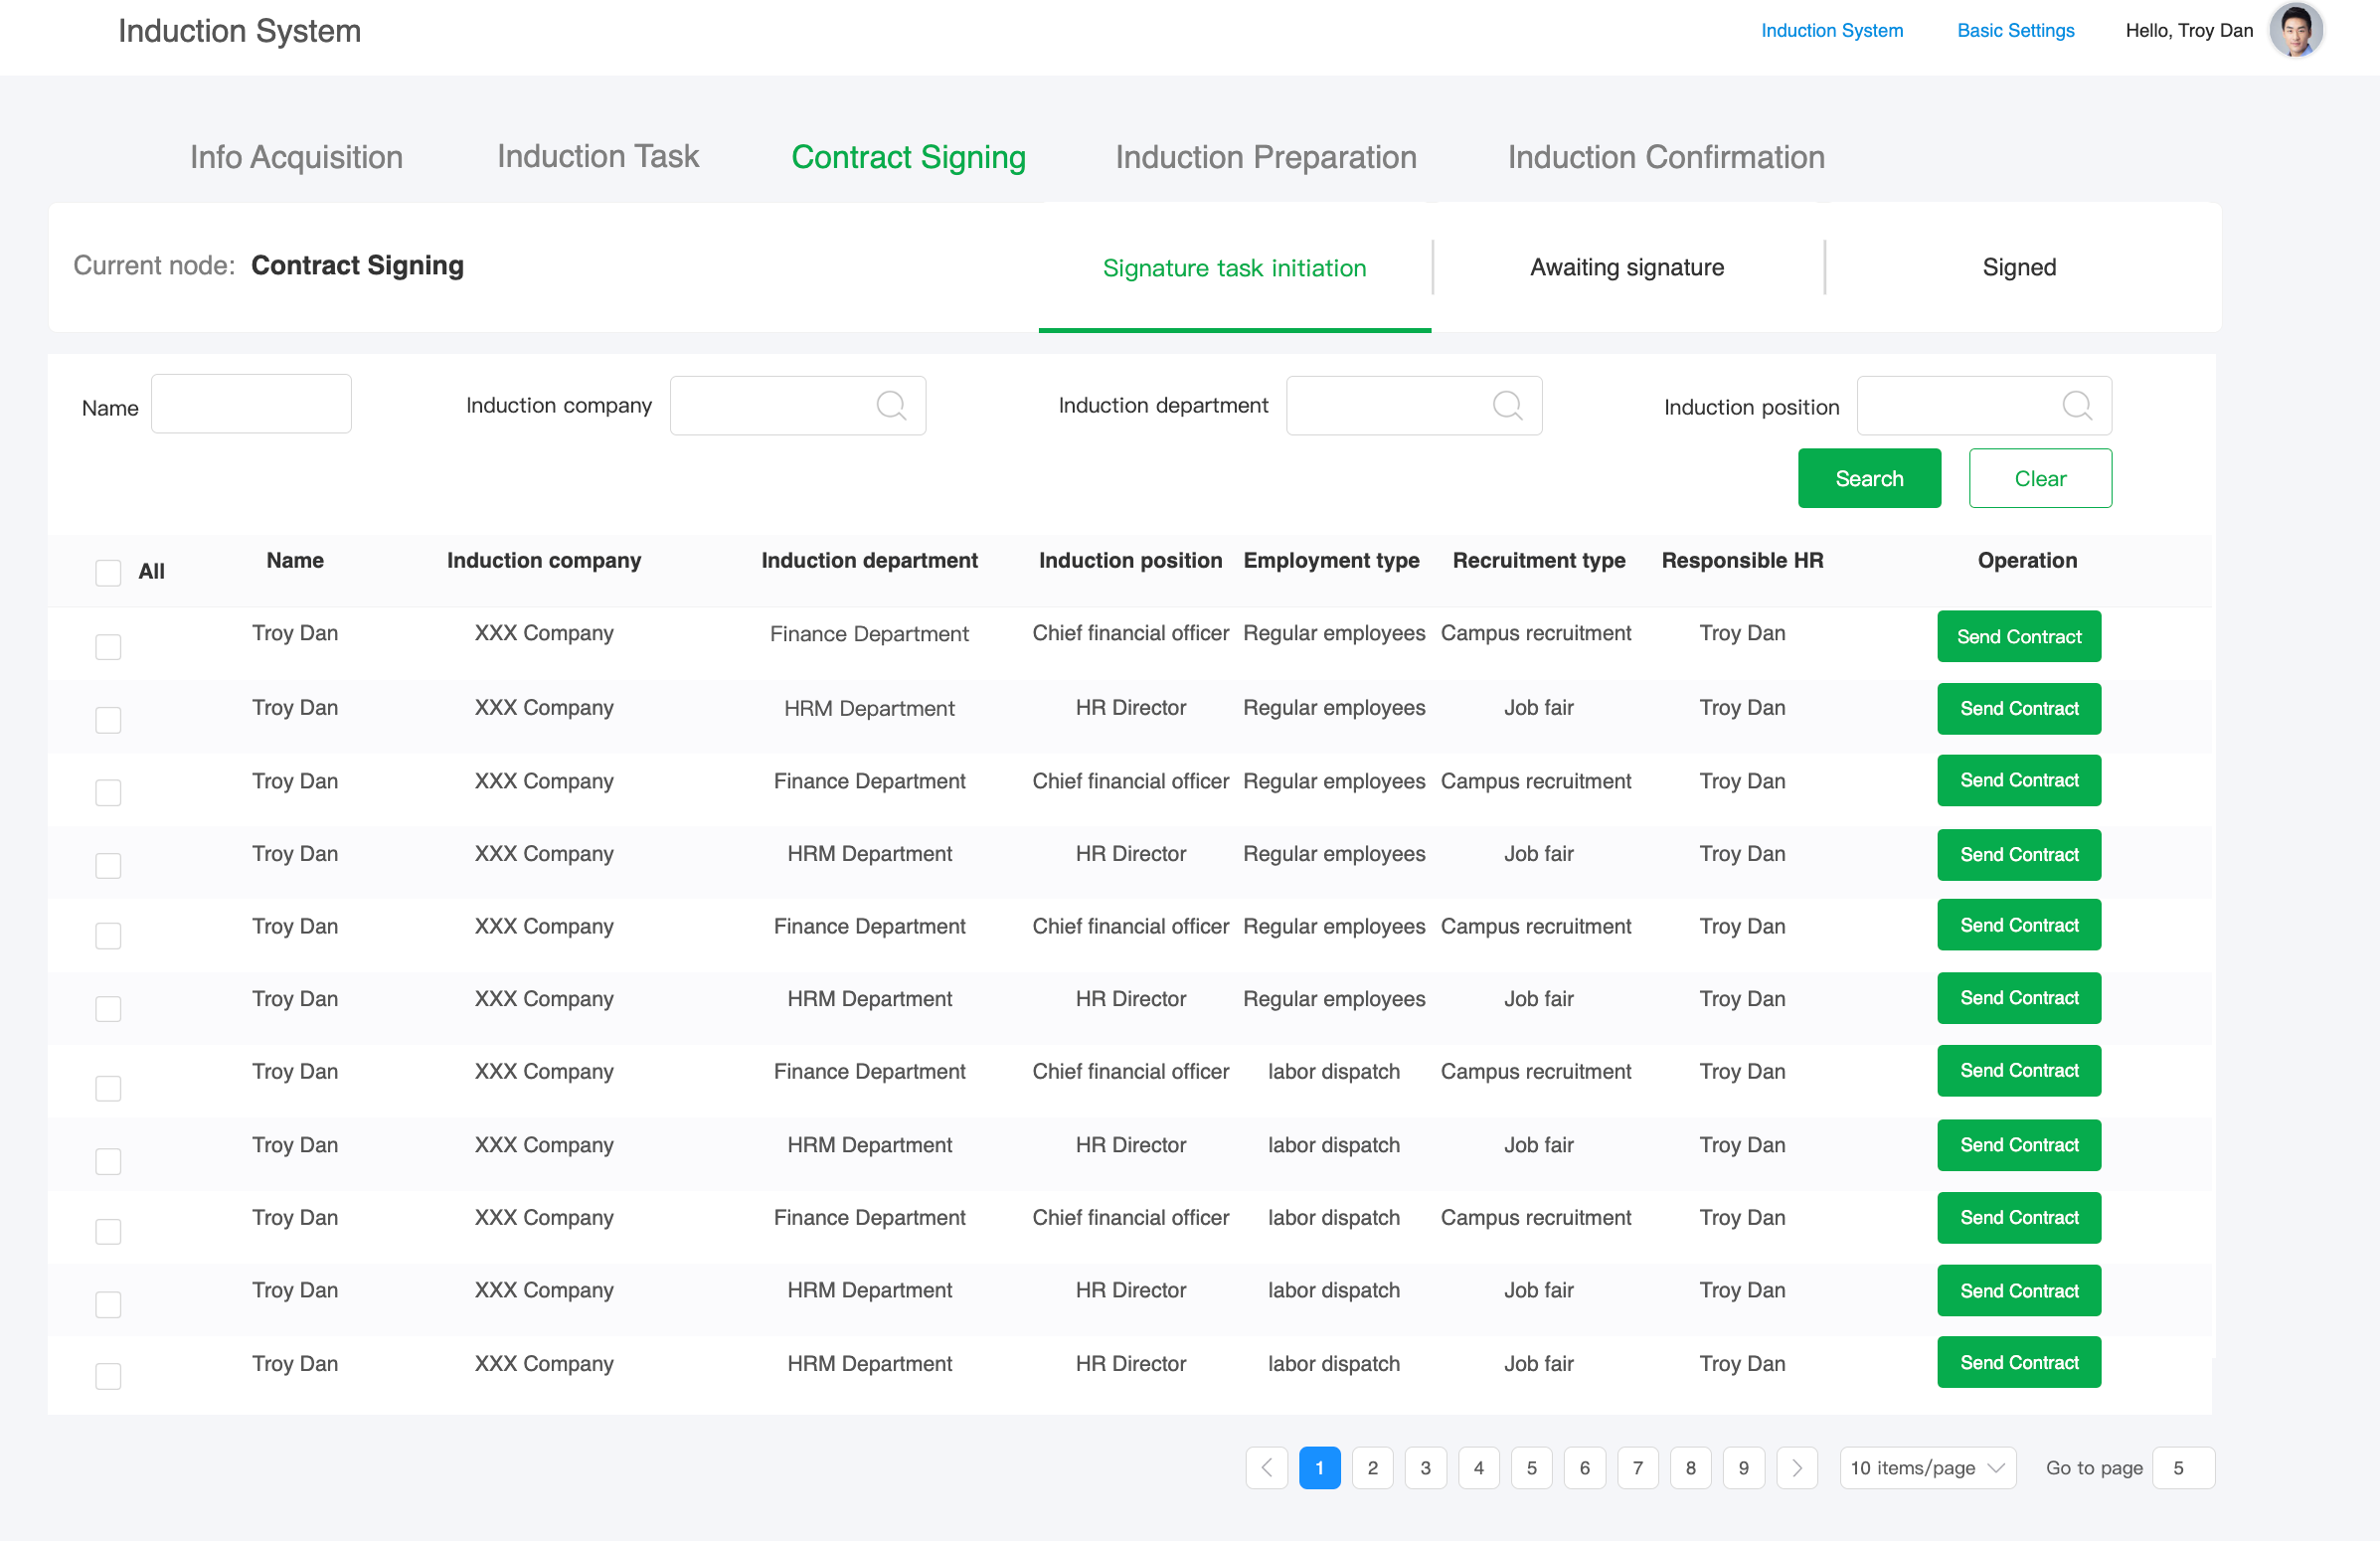Switch to the Awaiting signature tab
The image size is (2380, 1541).
[1626, 267]
